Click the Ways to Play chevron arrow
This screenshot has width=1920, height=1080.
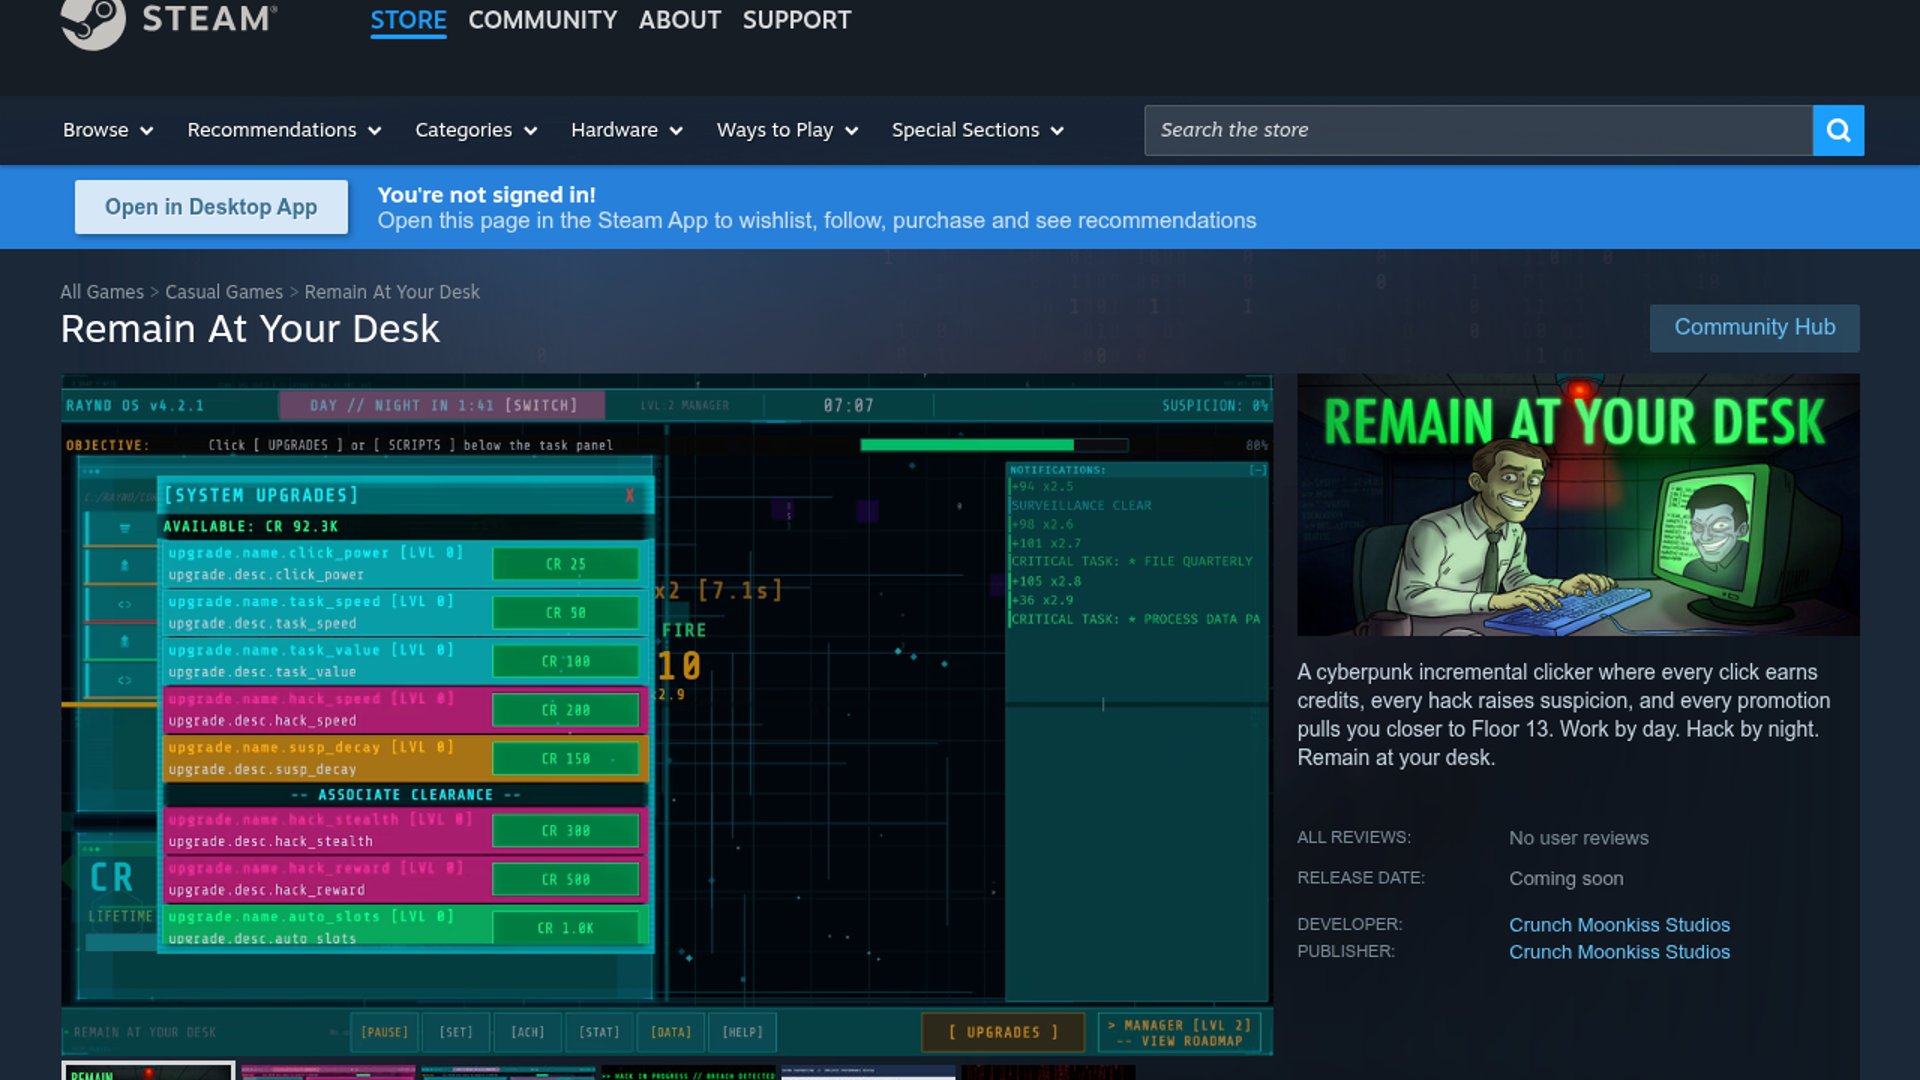(852, 131)
